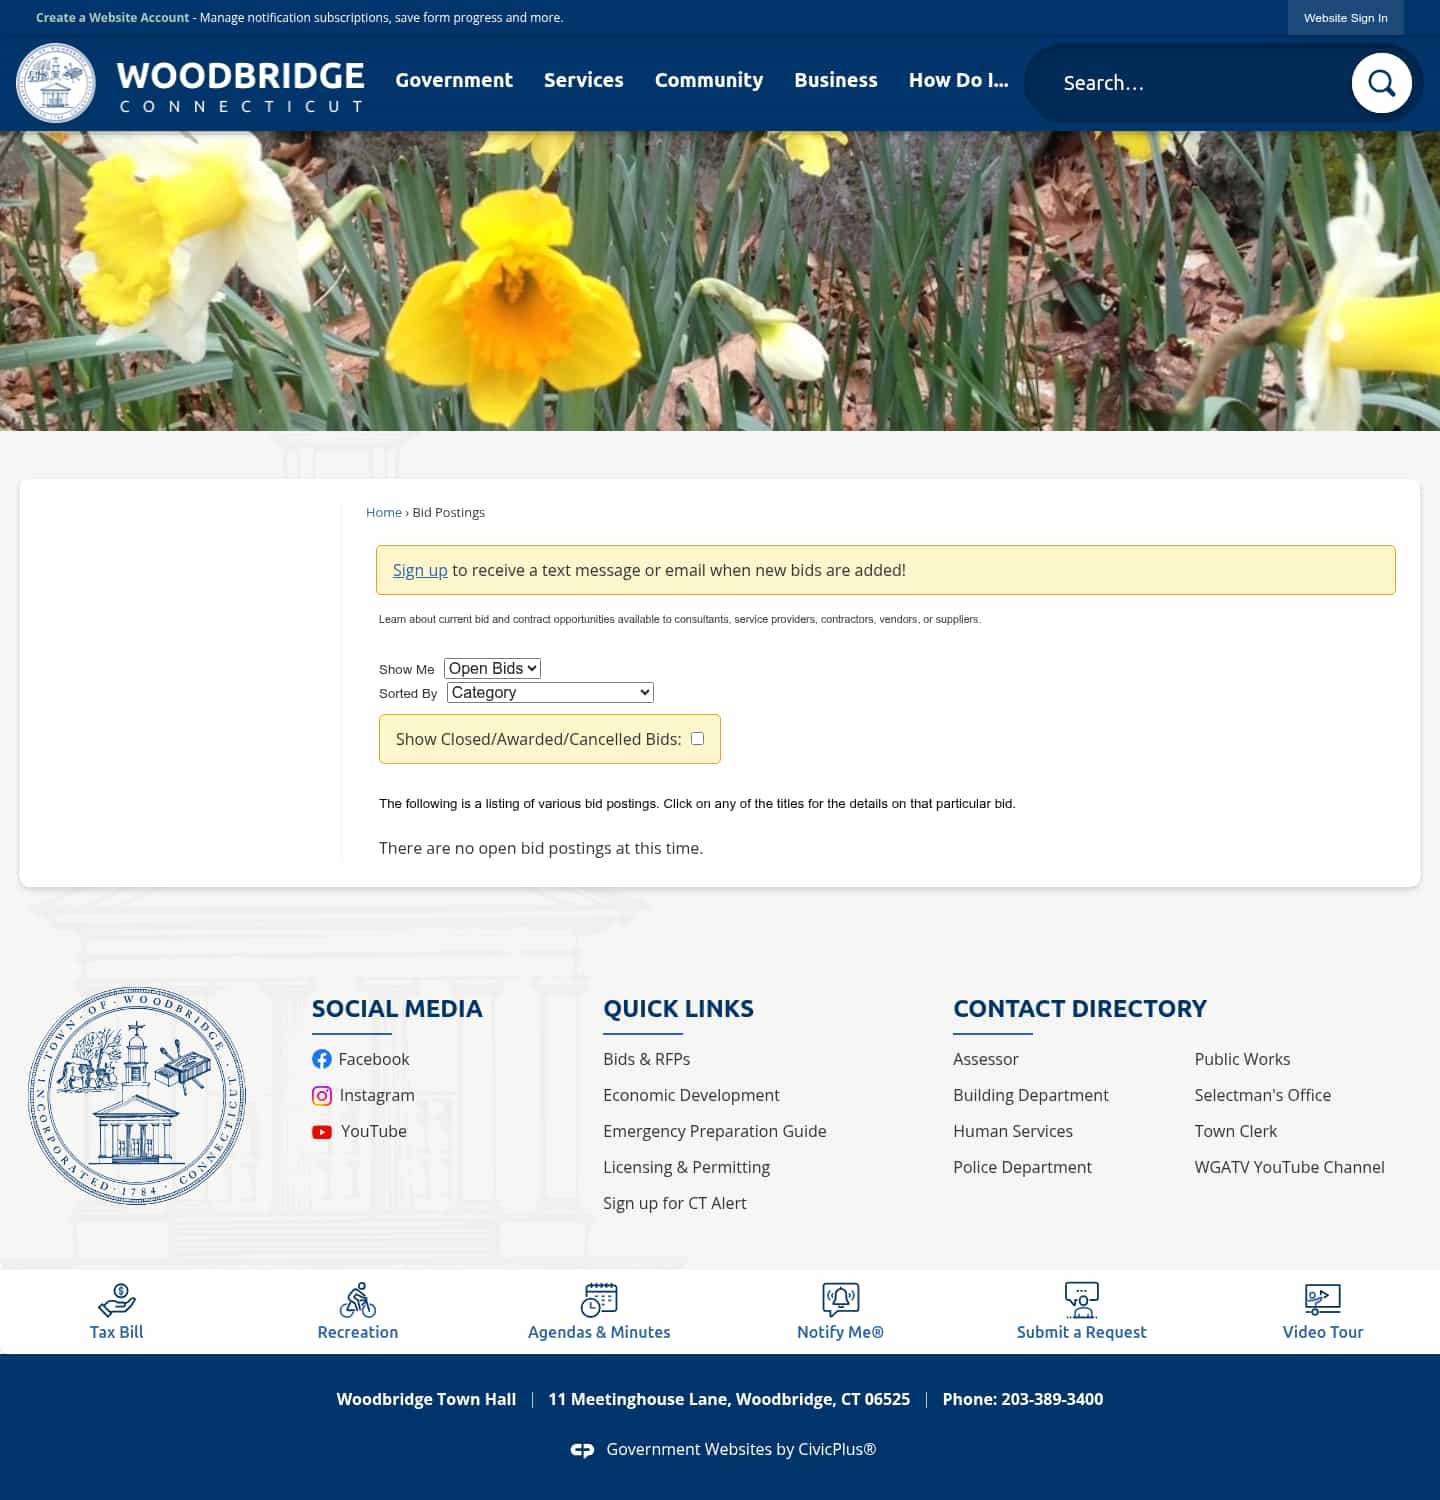Viewport: 1440px width, 1500px height.
Task: Open the Show Me bids dropdown
Action: [x=491, y=668]
